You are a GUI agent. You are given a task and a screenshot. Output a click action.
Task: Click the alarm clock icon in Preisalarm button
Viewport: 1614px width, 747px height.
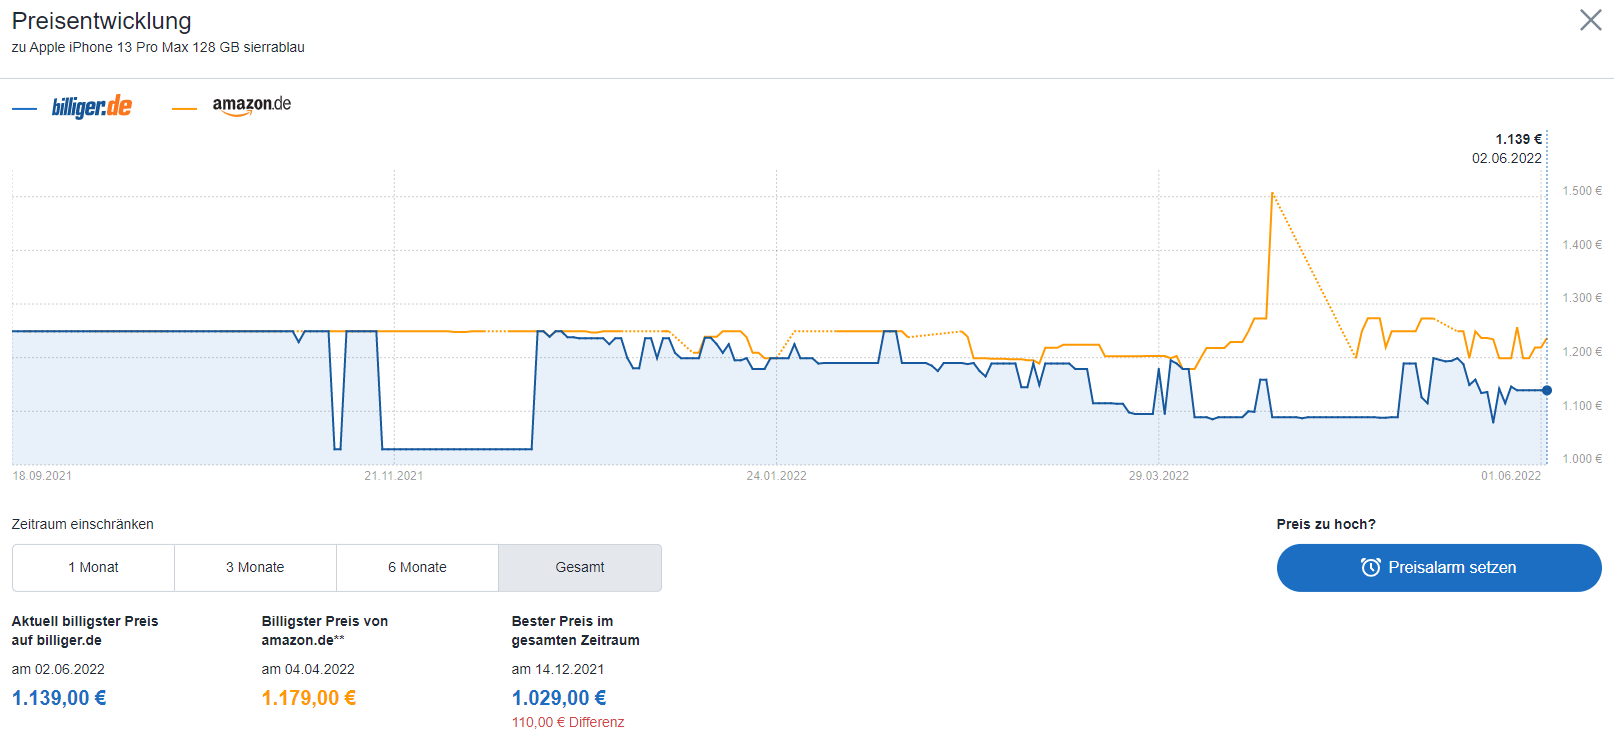[x=1371, y=567]
